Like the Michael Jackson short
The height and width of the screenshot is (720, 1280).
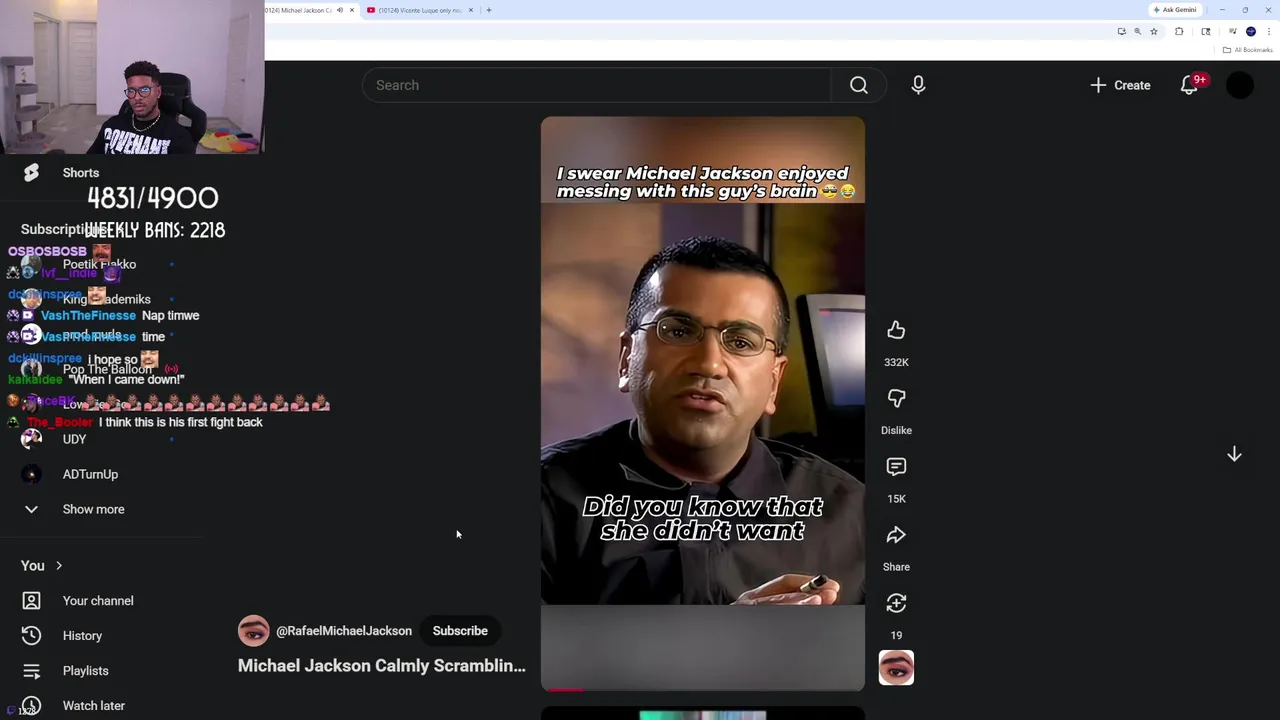(896, 330)
